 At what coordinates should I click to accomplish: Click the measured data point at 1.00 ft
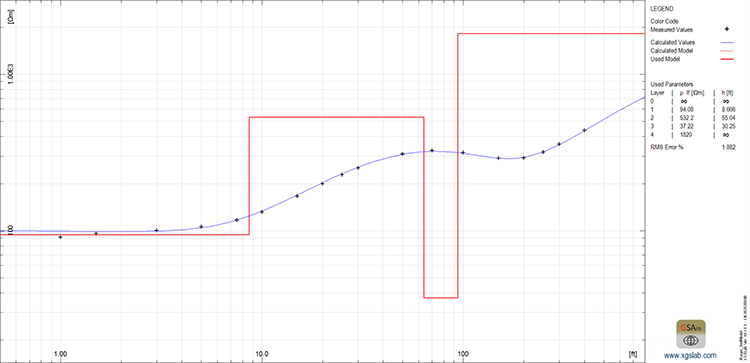pyautogui.click(x=60, y=237)
